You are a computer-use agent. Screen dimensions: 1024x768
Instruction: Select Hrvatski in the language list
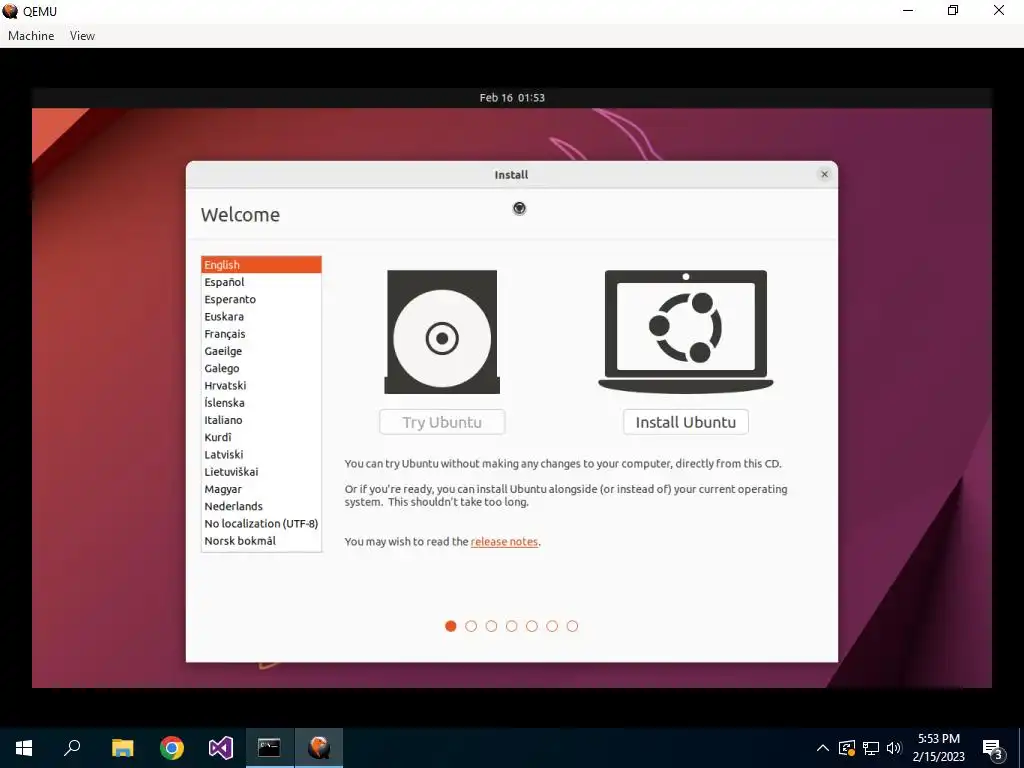coord(261,385)
